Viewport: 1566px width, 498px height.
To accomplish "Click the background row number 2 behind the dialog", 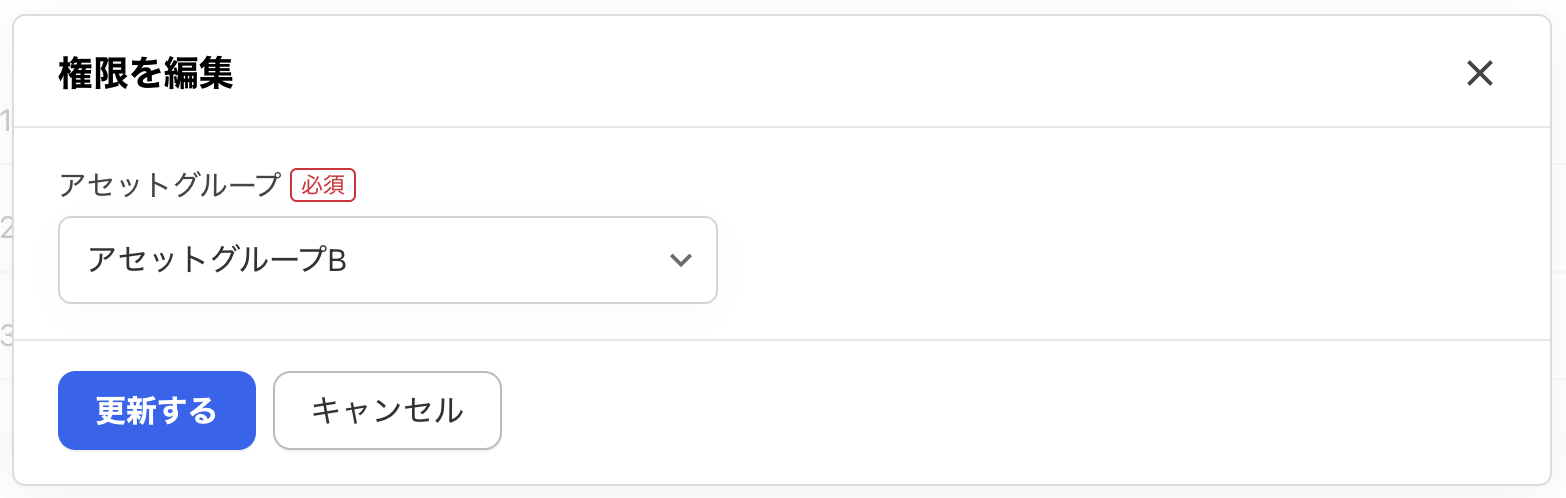I will coord(6,229).
